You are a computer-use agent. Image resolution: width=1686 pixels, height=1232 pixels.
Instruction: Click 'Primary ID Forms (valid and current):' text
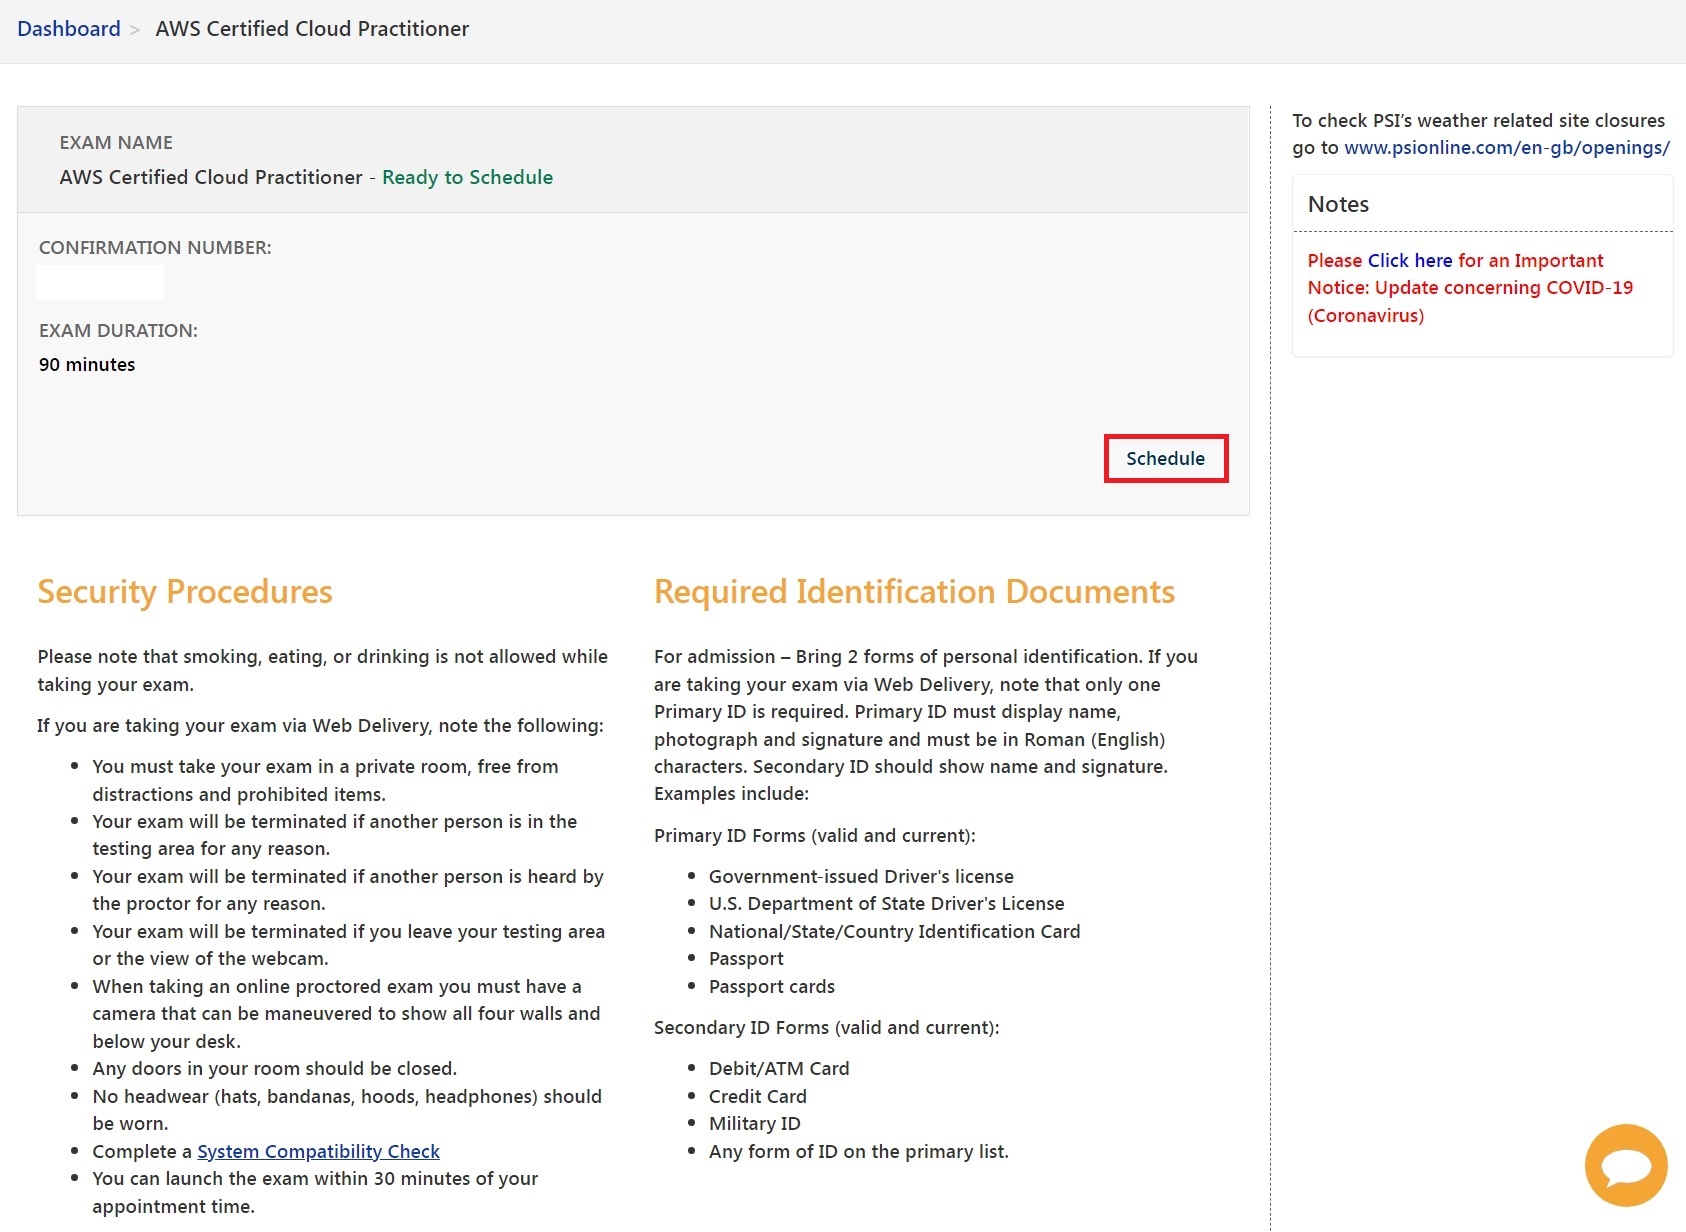pyautogui.click(x=815, y=835)
